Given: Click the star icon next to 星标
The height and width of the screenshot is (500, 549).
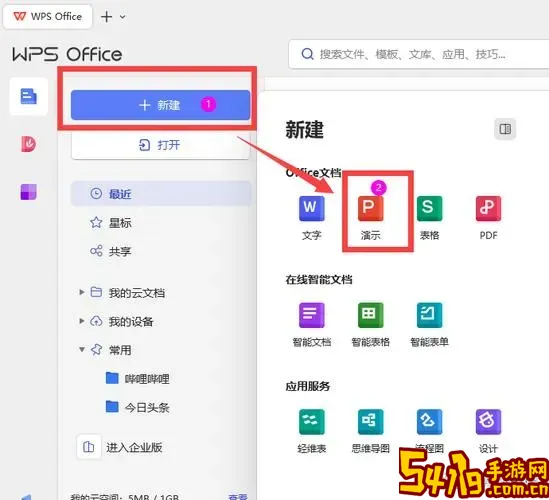Looking at the screenshot, I should pyautogui.click(x=96, y=222).
